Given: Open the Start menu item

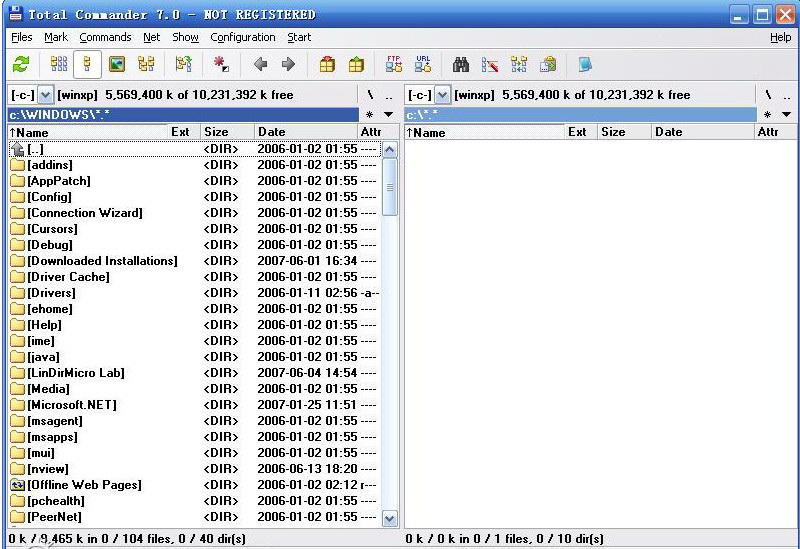Looking at the screenshot, I should pyautogui.click(x=299, y=37).
